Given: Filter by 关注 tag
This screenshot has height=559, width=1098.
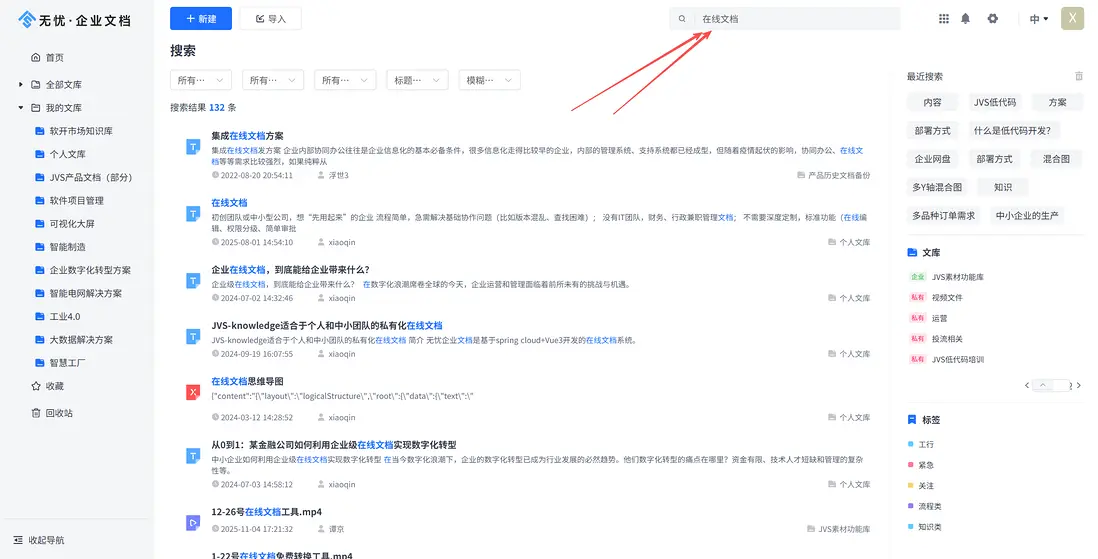Looking at the screenshot, I should click(926, 485).
